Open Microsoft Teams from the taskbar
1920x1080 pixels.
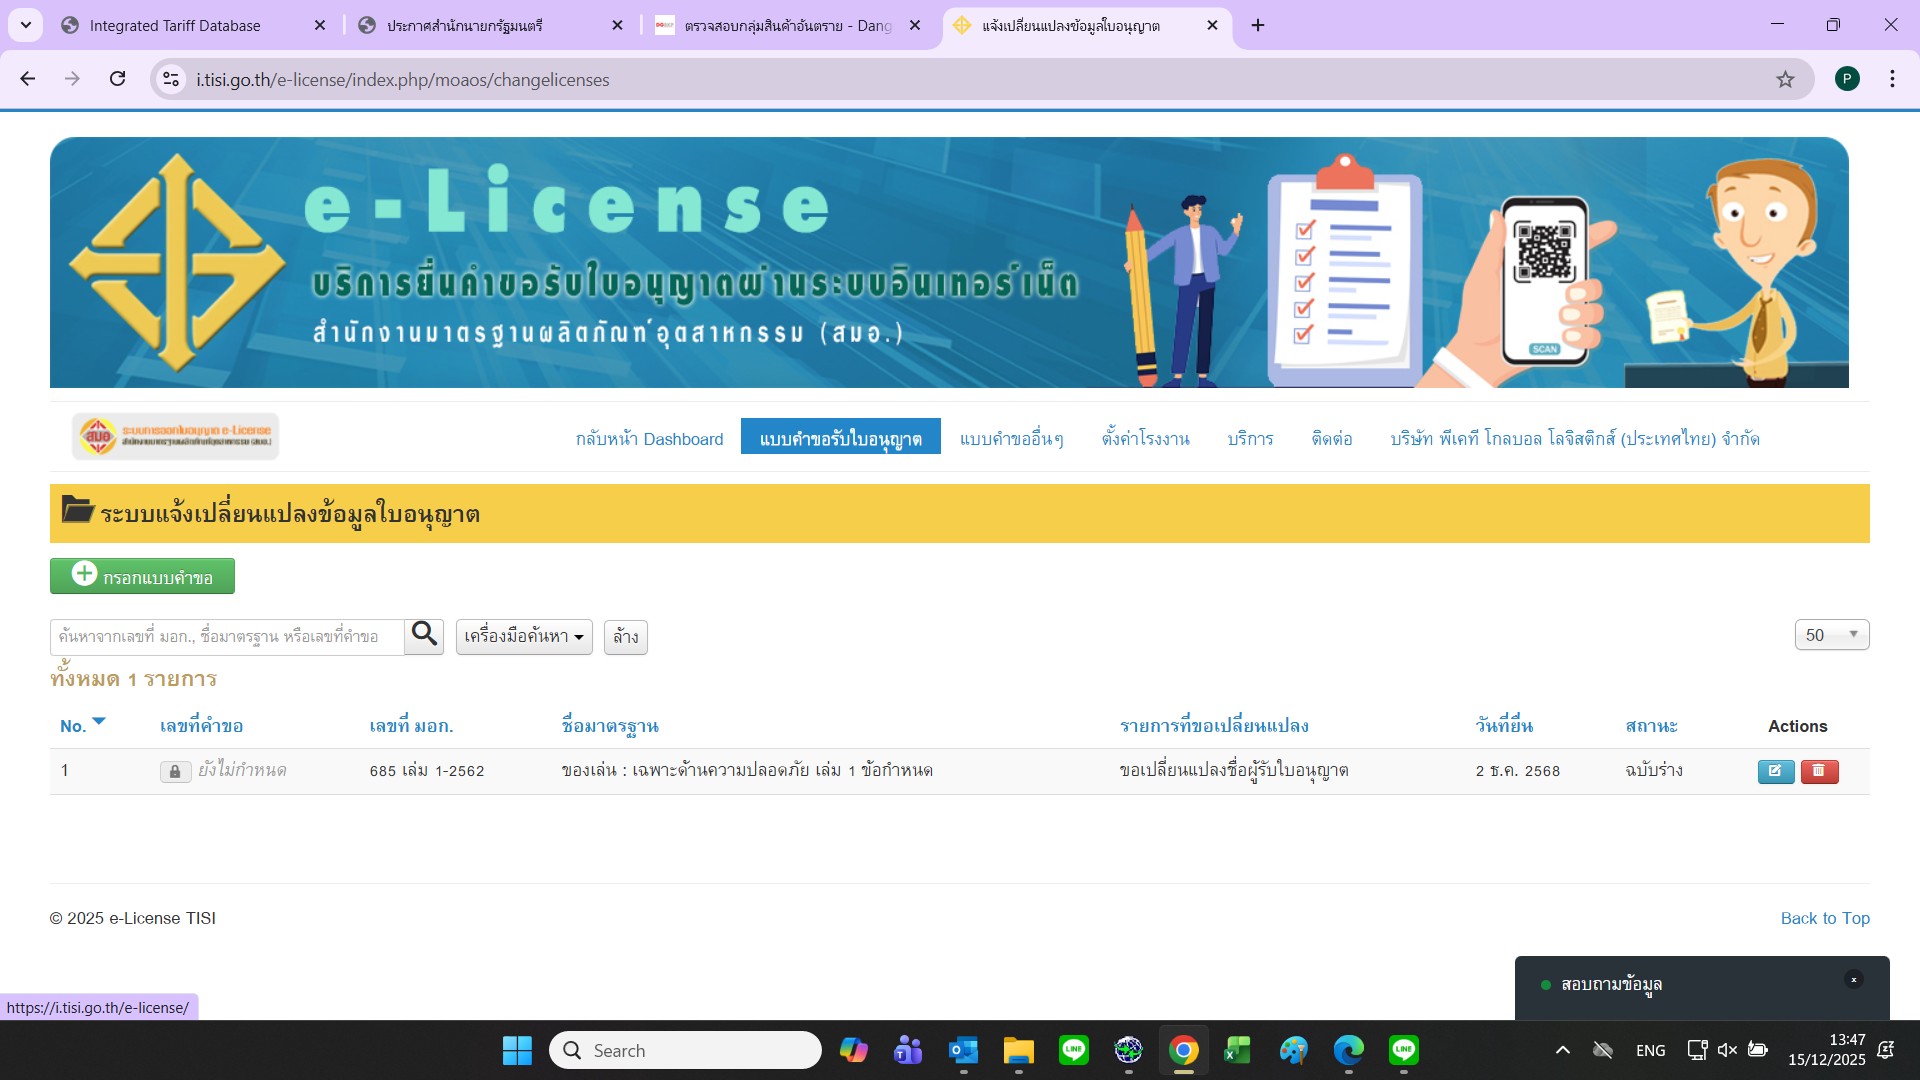(908, 1050)
